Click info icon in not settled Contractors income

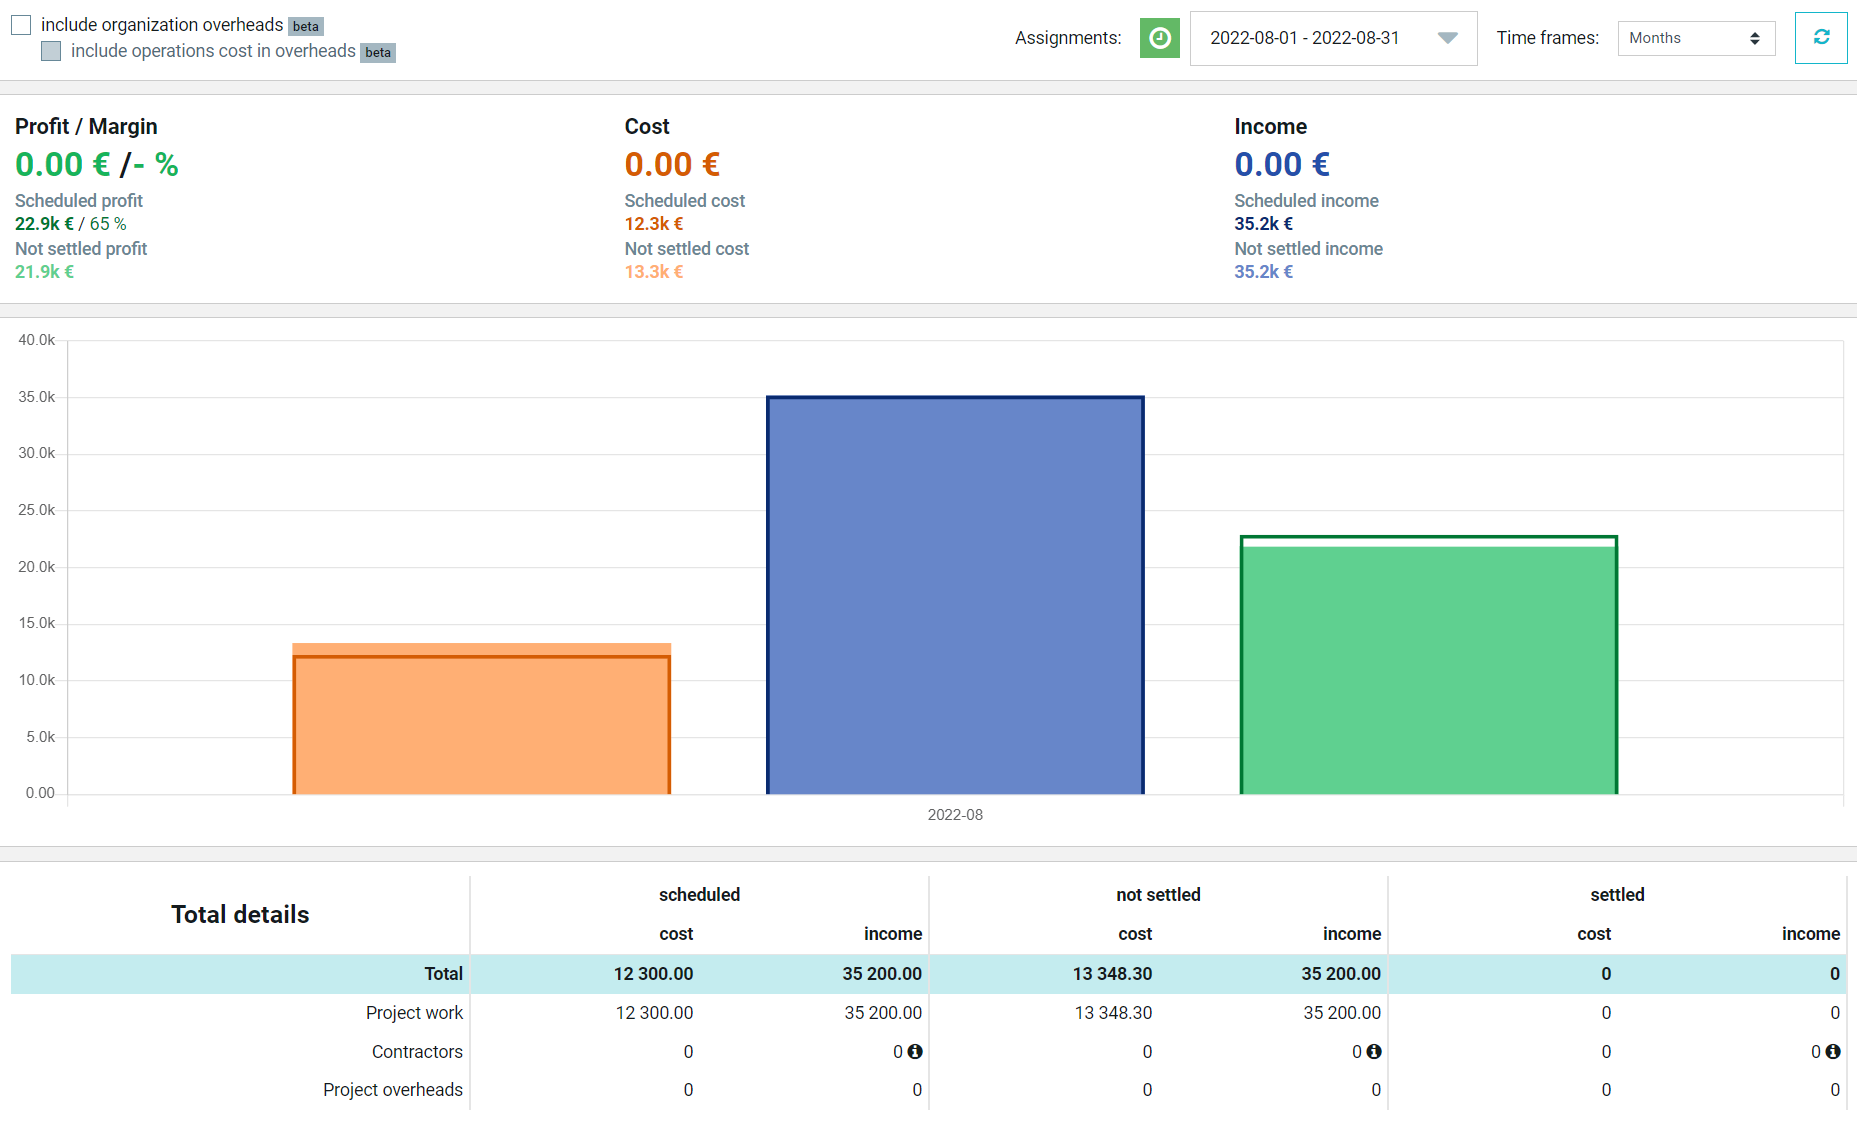pos(1374,1051)
